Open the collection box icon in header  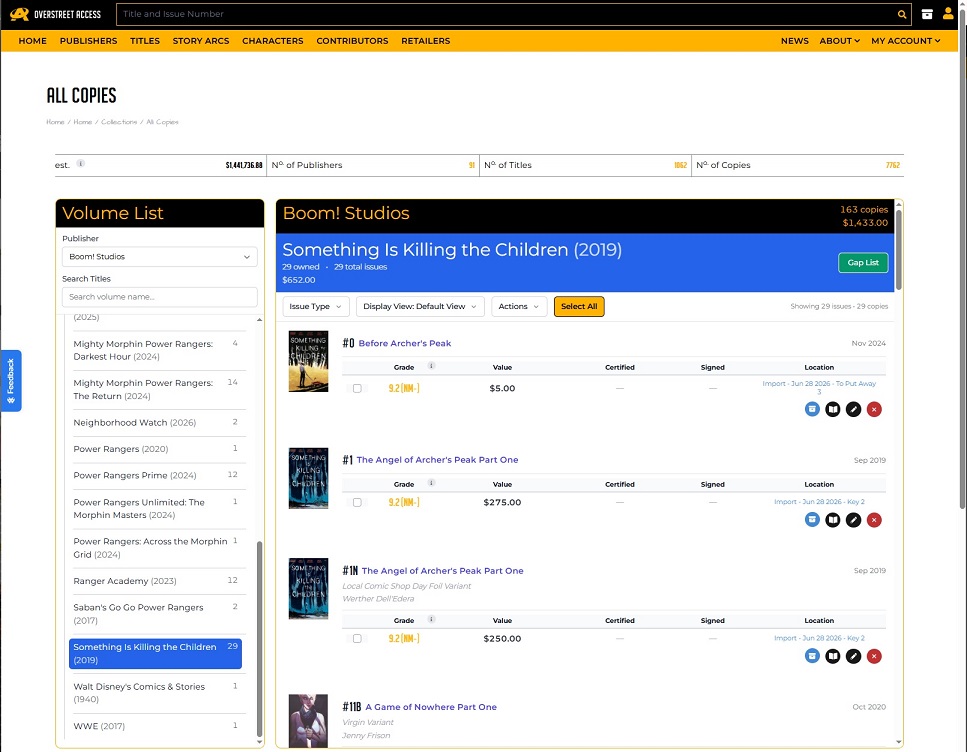tap(927, 14)
